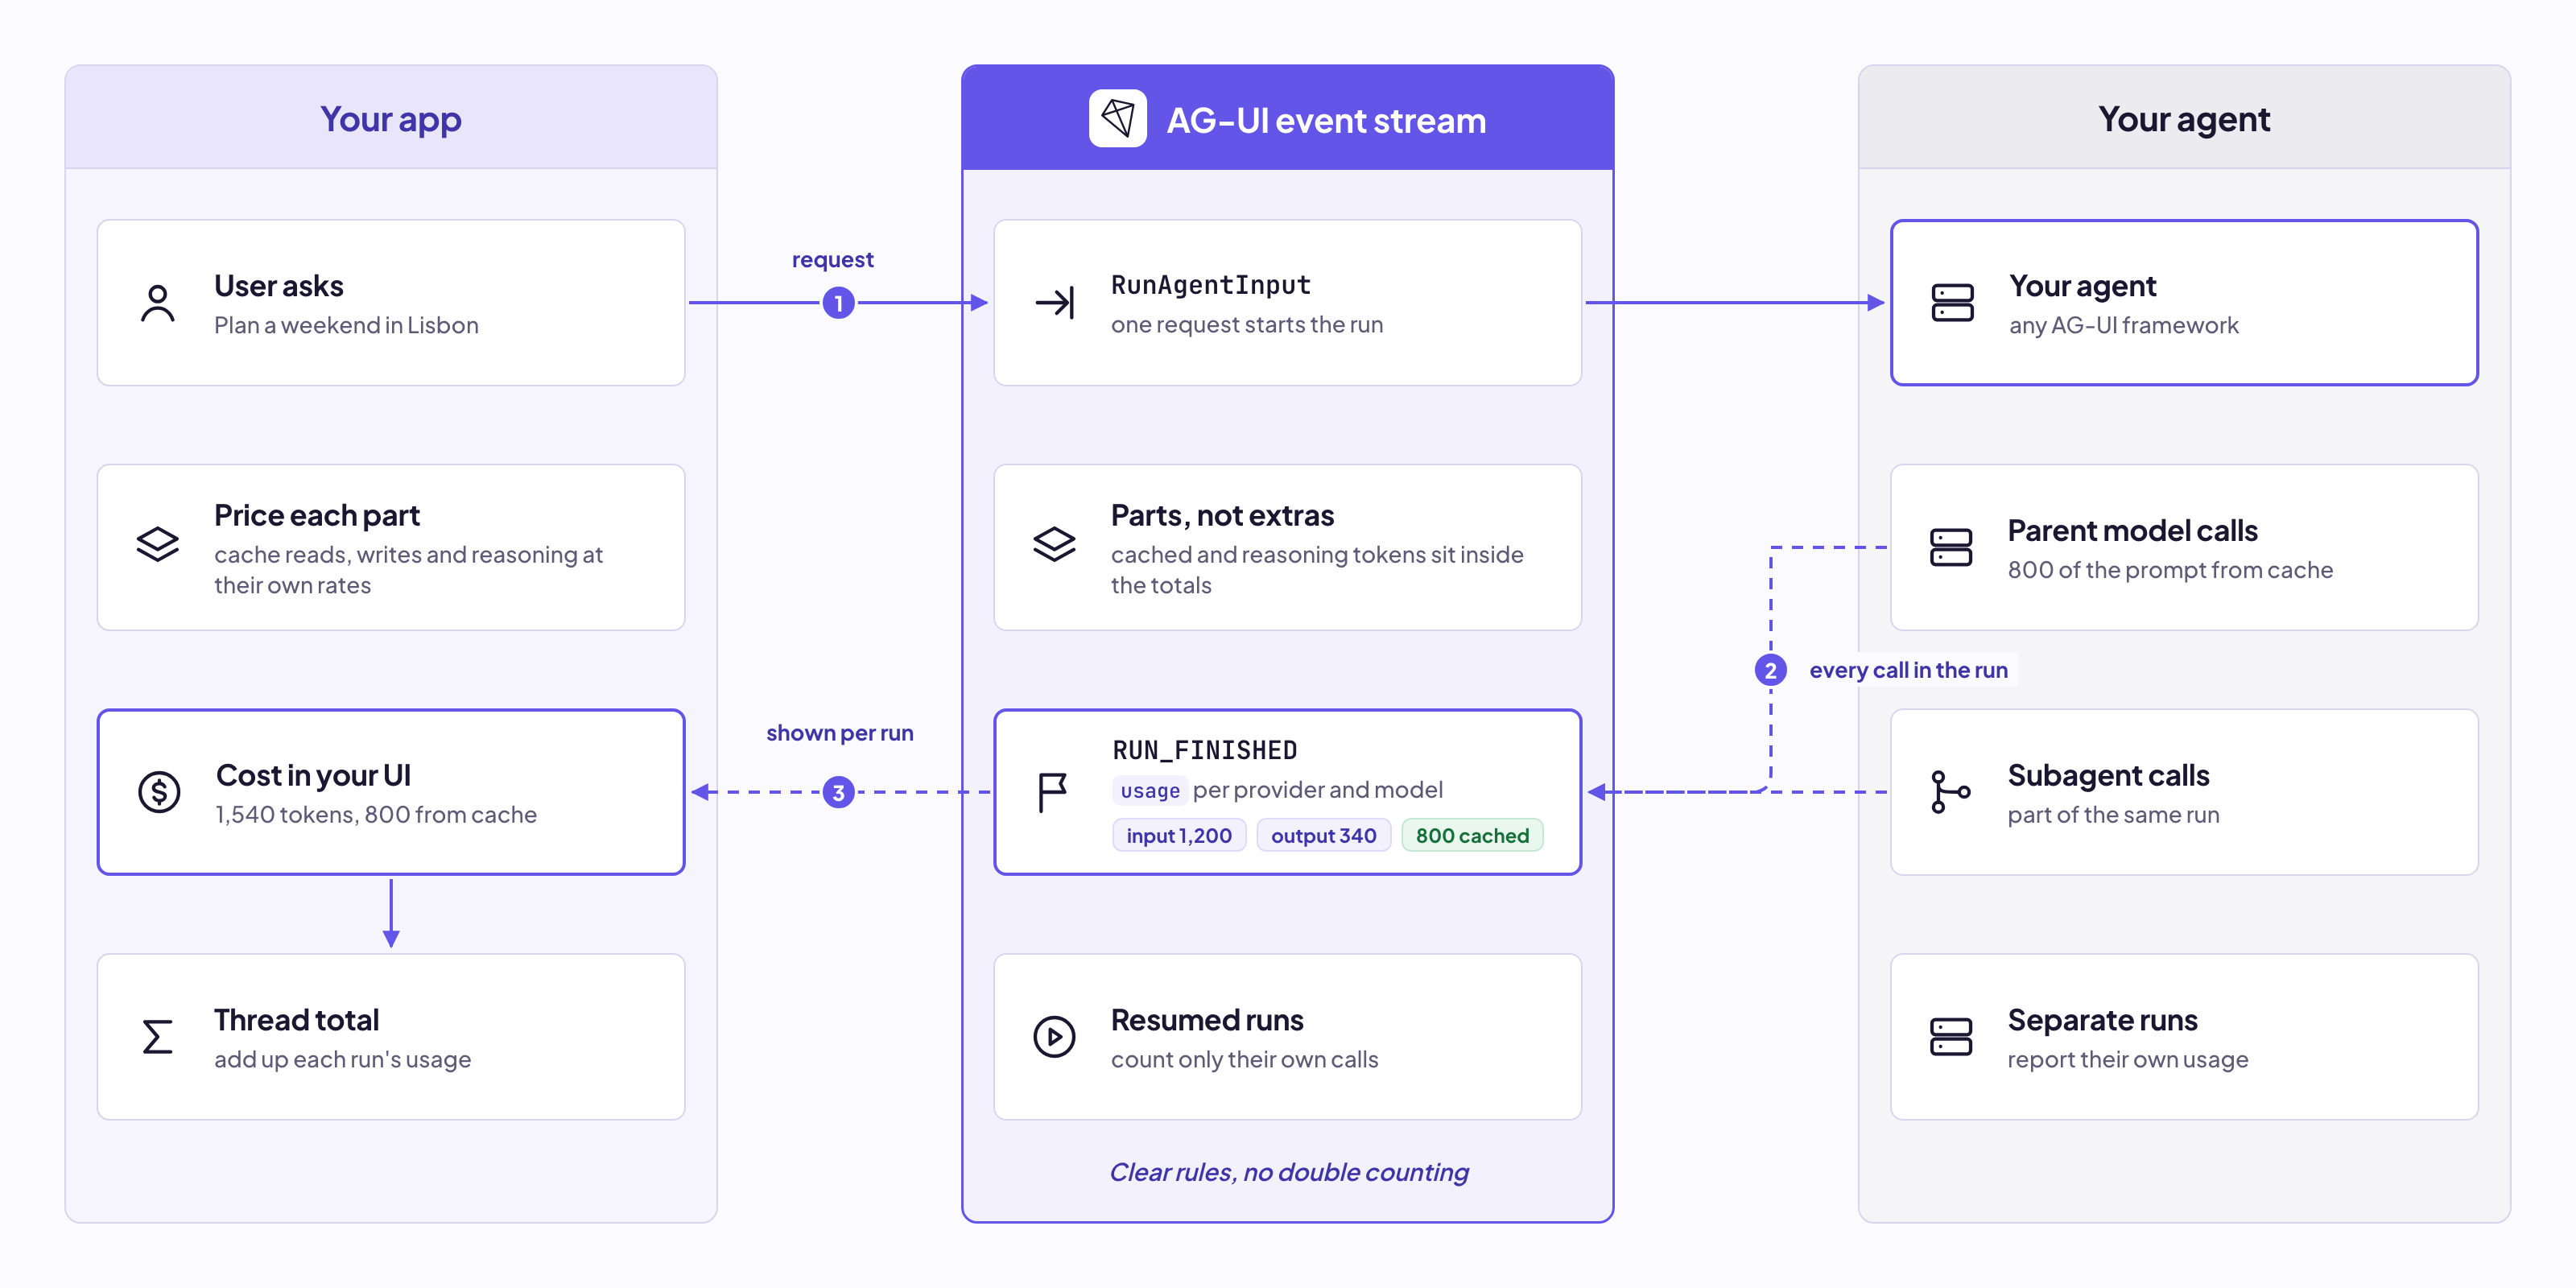Click "1,540 tokens, 800 from cache" text

point(376,815)
